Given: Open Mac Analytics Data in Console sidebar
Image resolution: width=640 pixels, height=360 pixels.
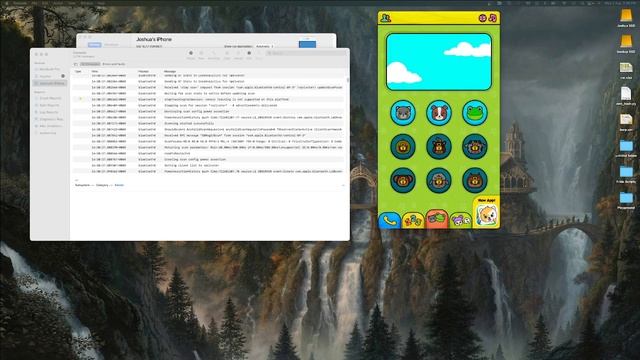Looking at the screenshot, I should click(x=50, y=126).
